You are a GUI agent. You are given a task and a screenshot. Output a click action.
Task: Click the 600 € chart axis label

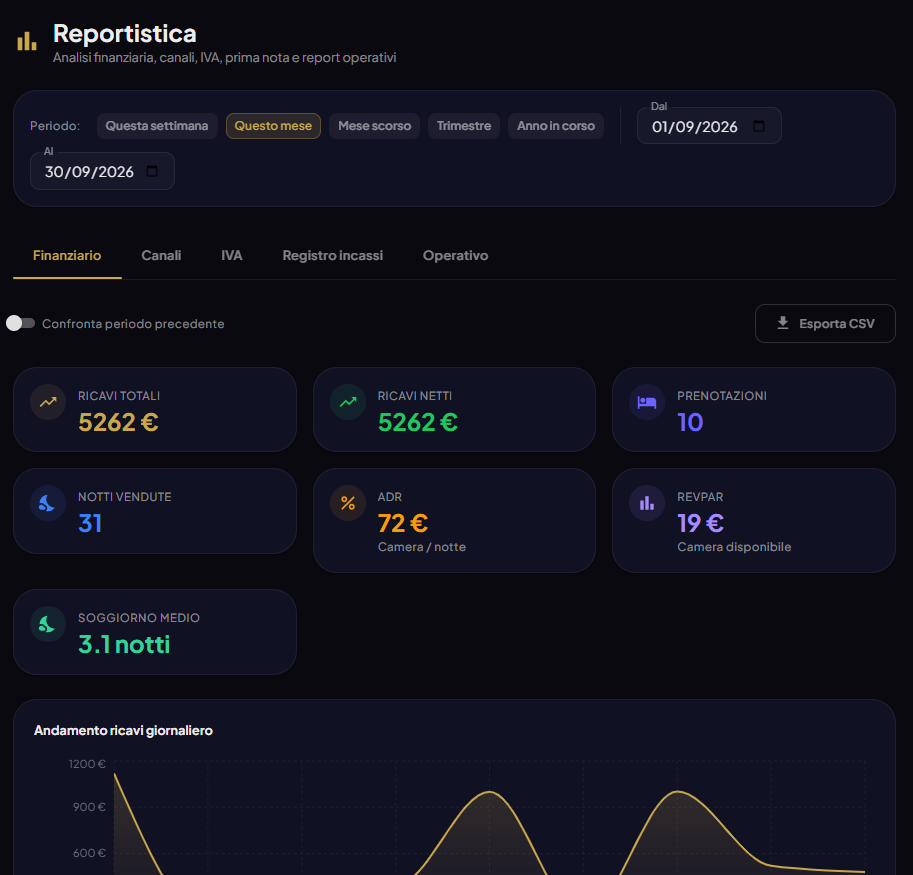point(89,853)
